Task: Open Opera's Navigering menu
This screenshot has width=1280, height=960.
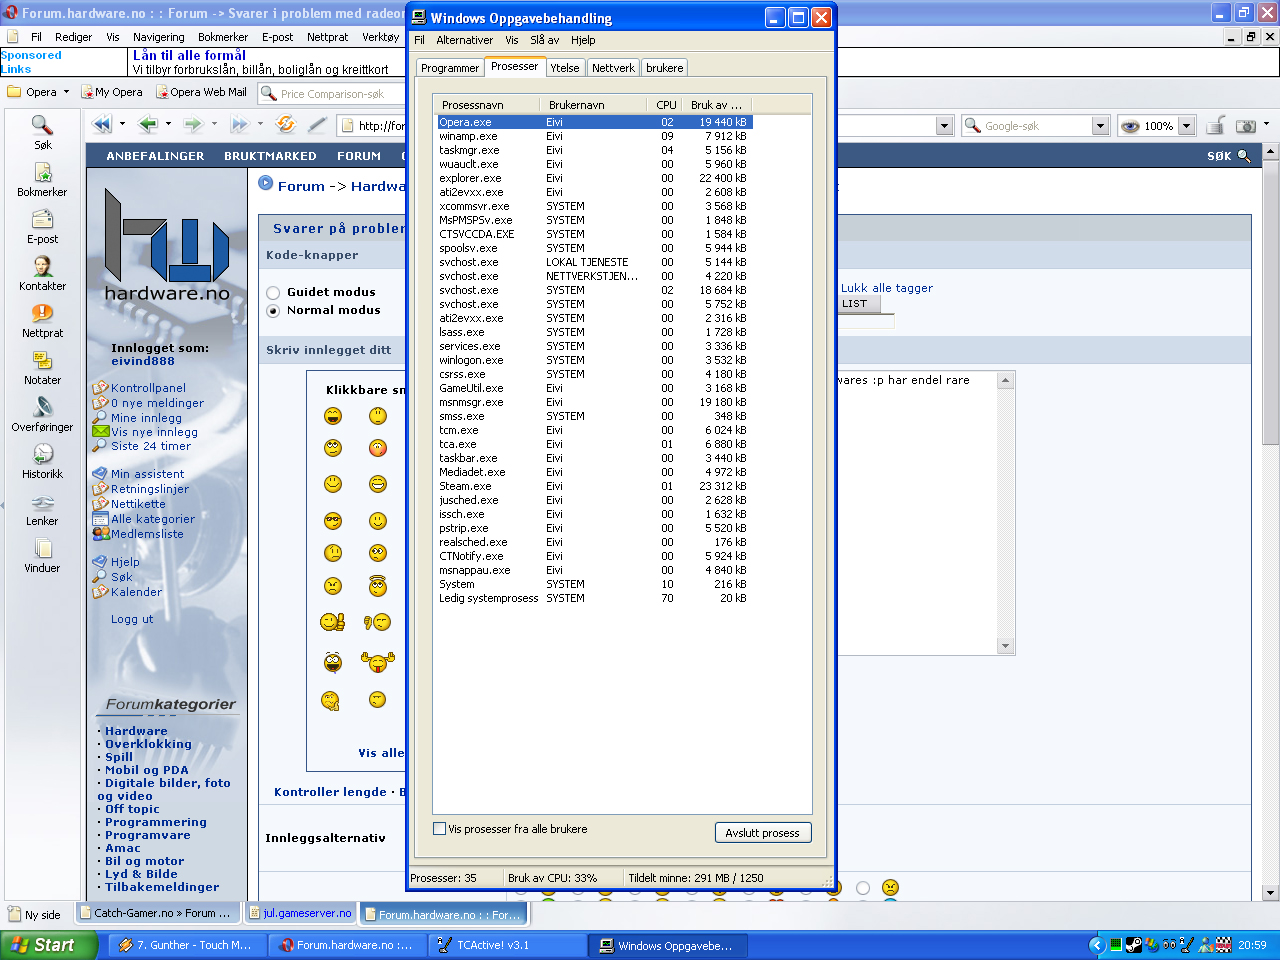Action: click(158, 37)
